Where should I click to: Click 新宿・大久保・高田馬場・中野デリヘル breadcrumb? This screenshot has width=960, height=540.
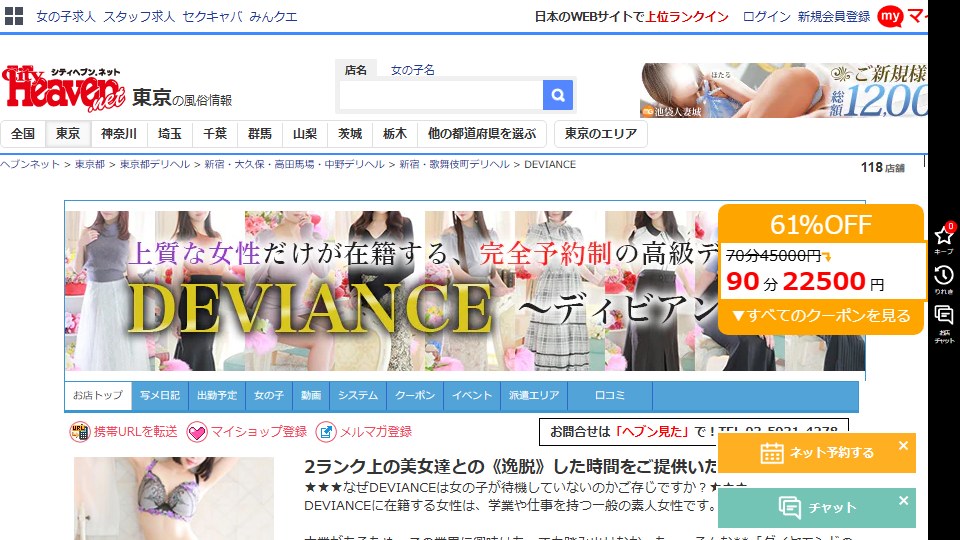(294, 164)
